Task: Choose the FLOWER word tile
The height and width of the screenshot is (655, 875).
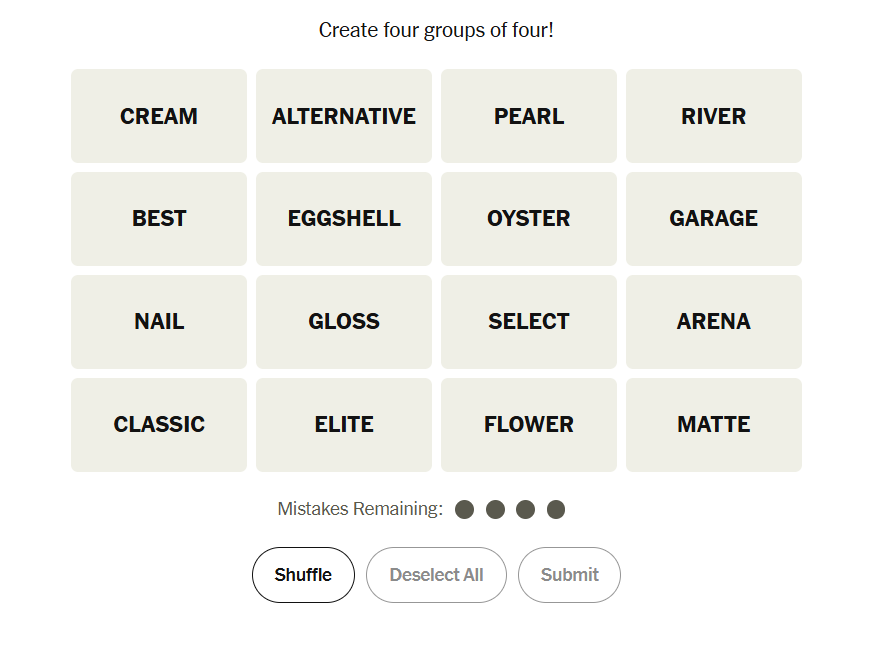Action: tap(529, 425)
